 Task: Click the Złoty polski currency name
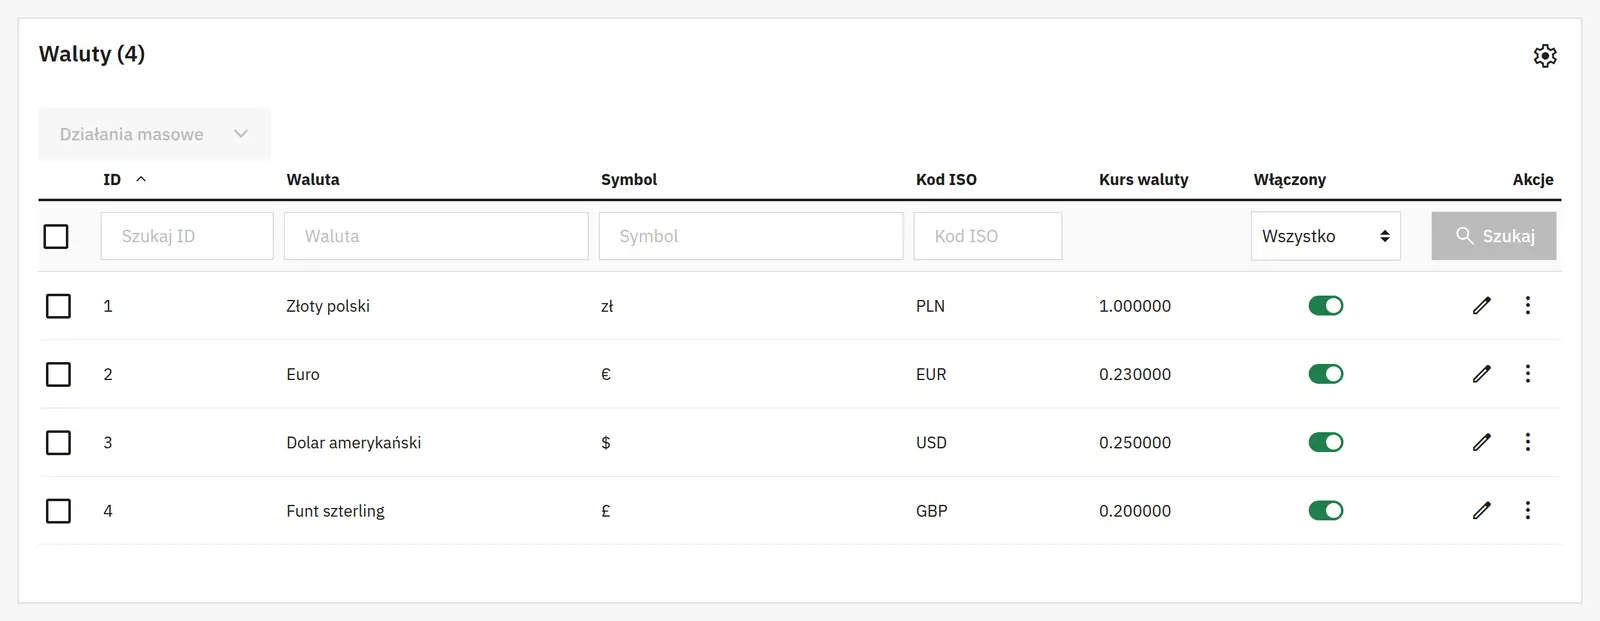[328, 306]
